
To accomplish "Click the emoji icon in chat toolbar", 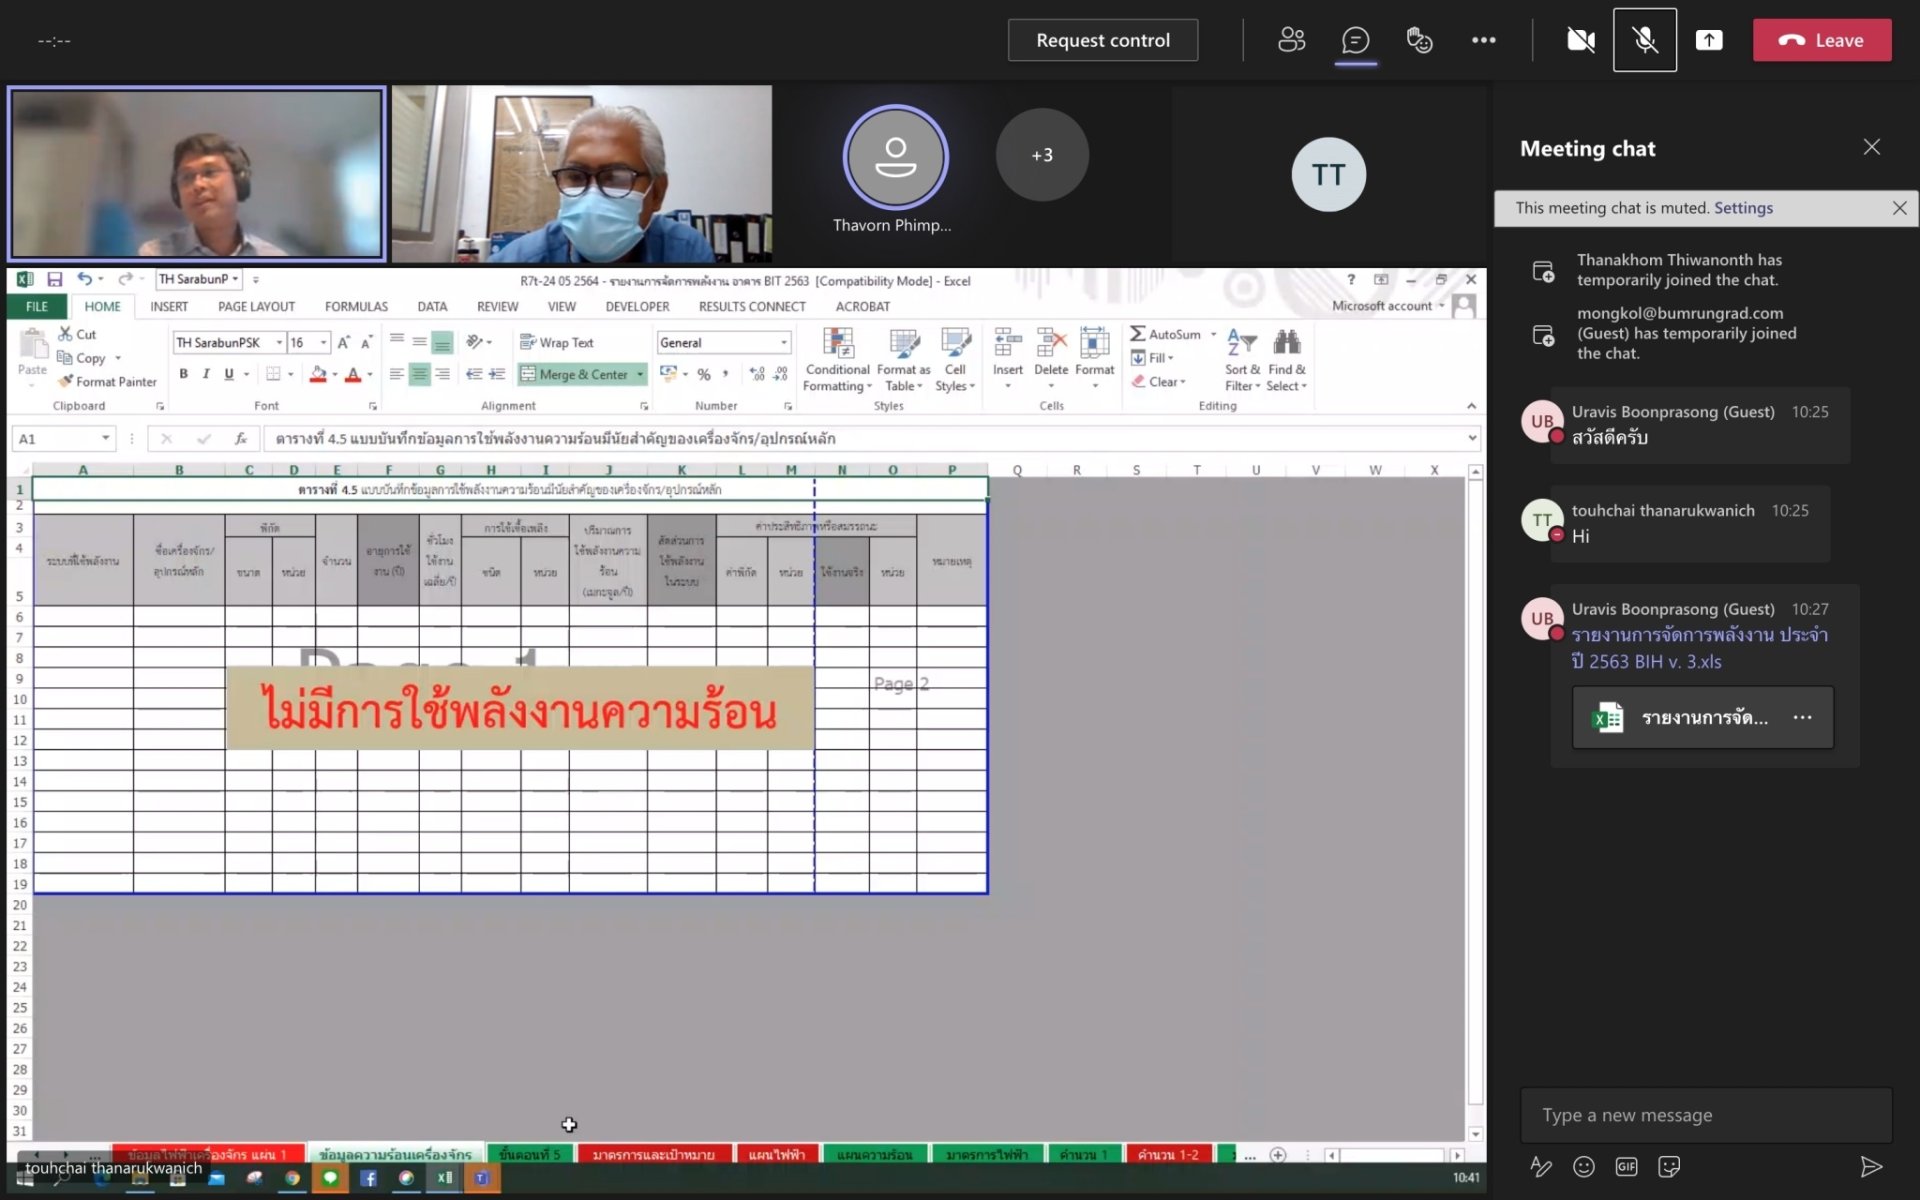I will click(x=1583, y=1166).
